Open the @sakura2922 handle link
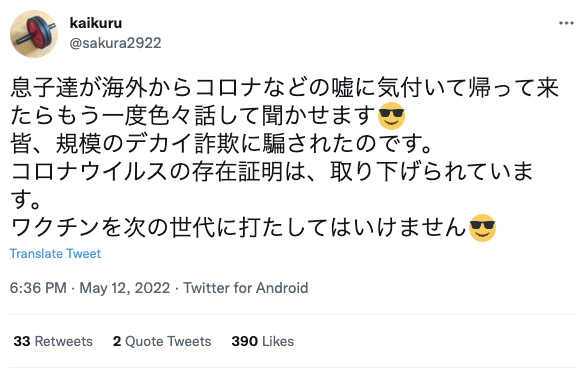 point(115,43)
